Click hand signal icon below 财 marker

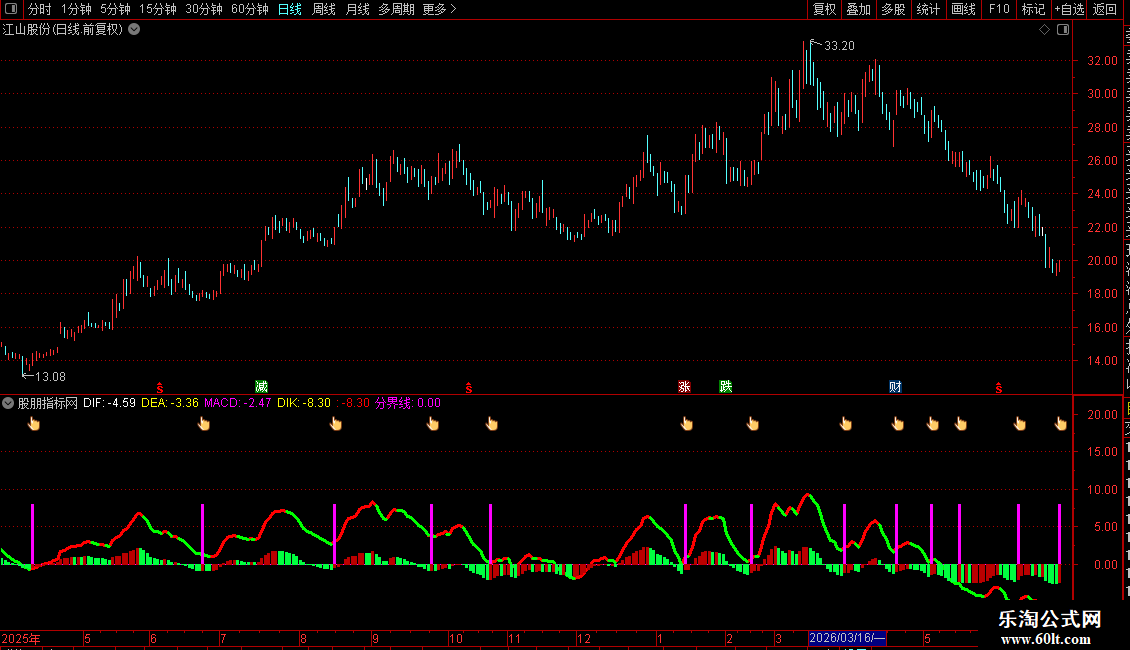tap(898, 424)
